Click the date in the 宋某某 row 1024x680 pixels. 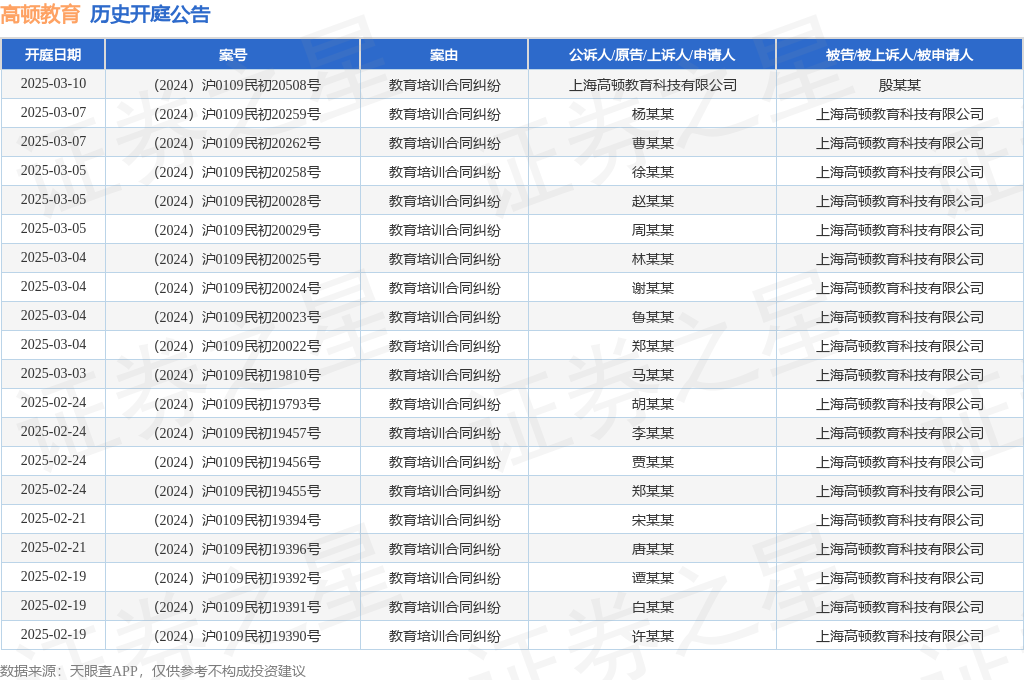(x=53, y=519)
